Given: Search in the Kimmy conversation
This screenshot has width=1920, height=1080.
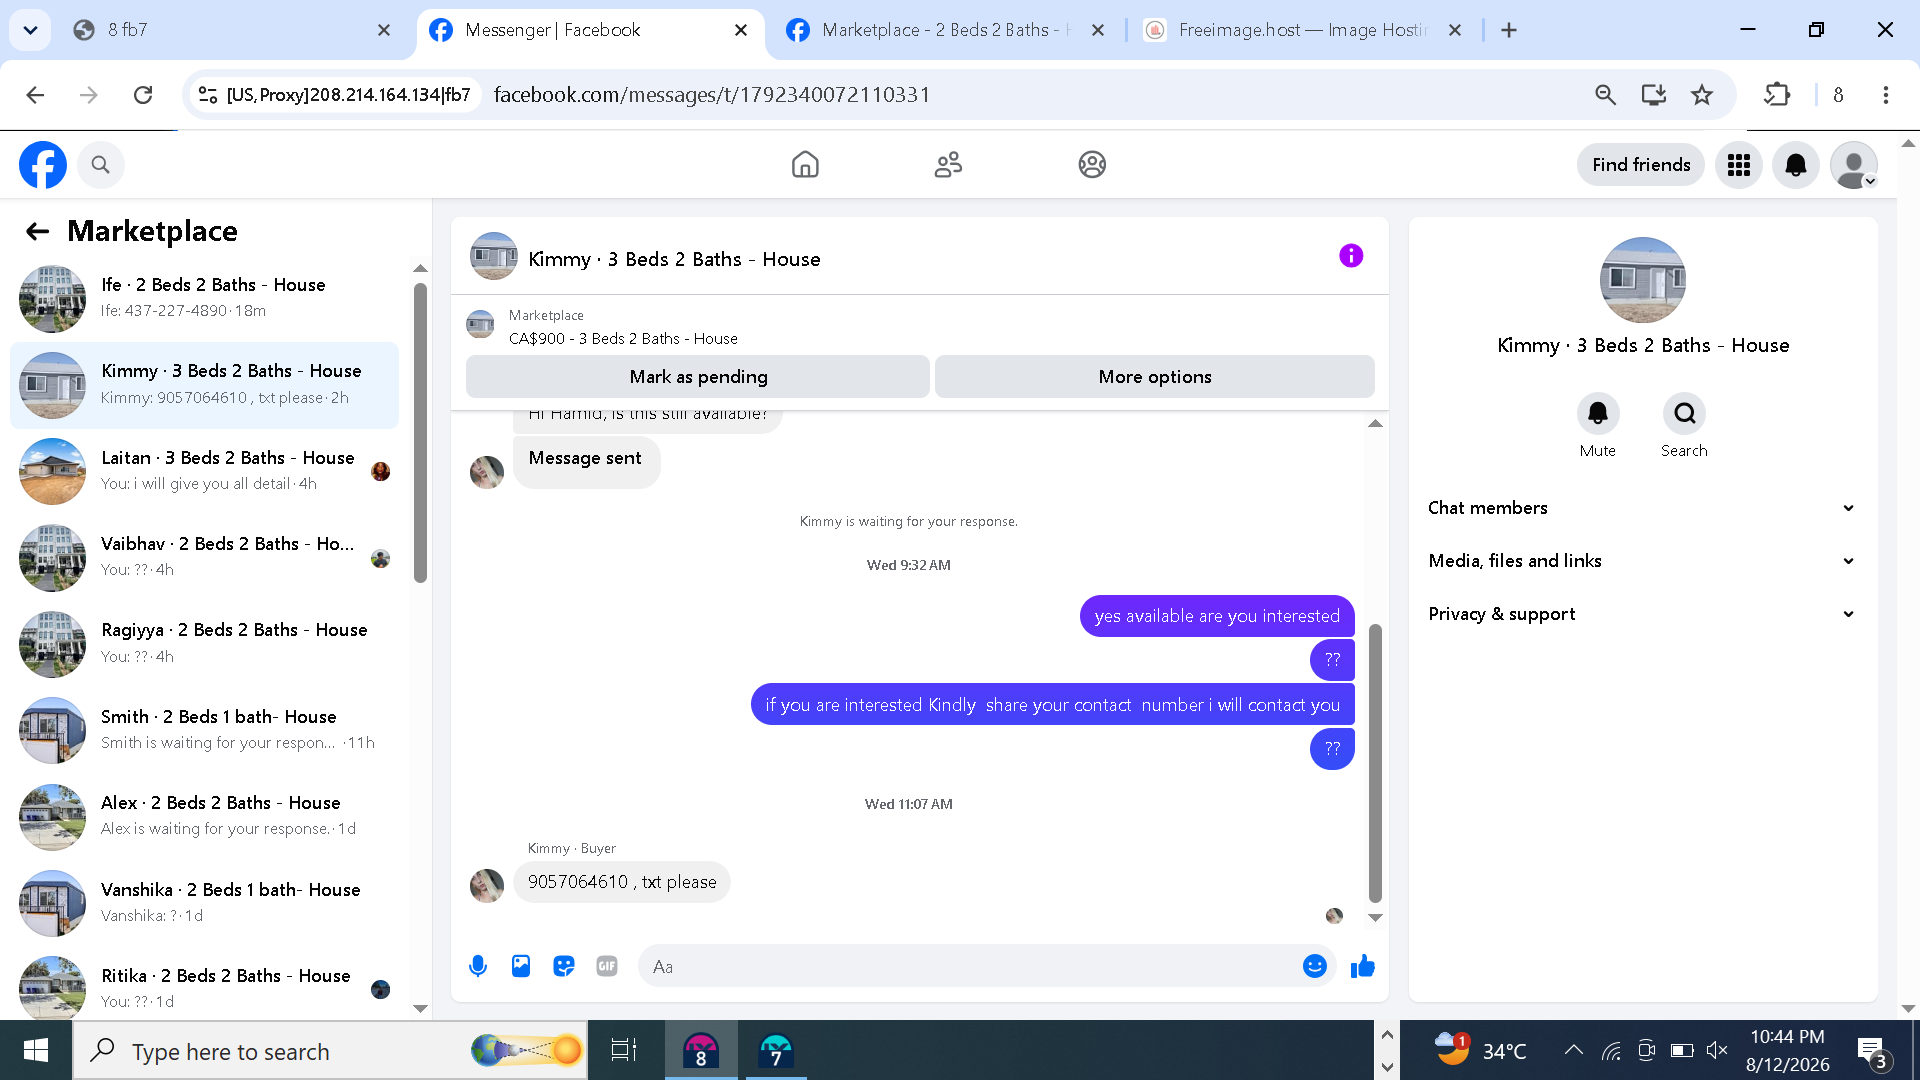Looking at the screenshot, I should pyautogui.click(x=1684, y=414).
